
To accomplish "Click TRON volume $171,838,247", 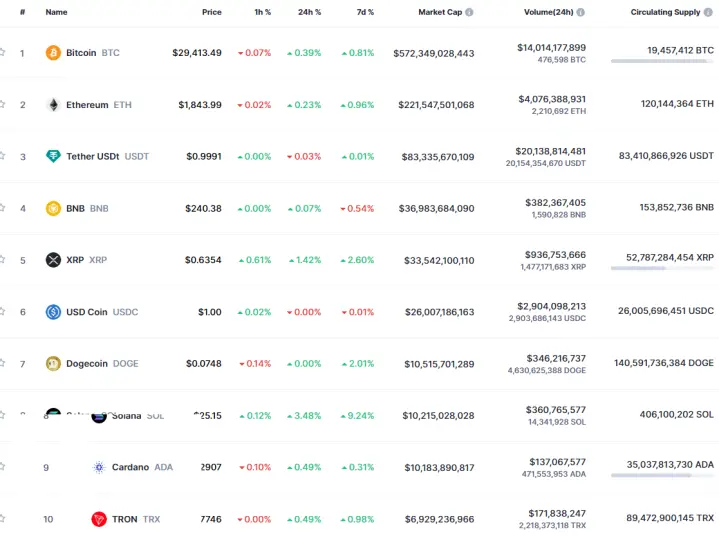I will coord(557,514).
